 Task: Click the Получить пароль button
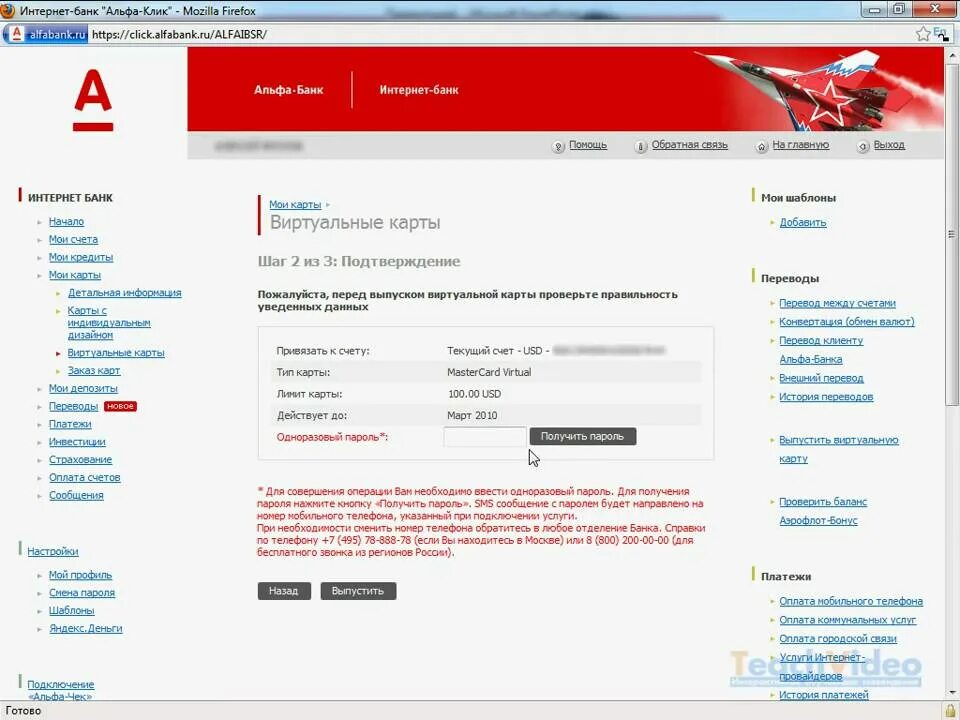(582, 437)
